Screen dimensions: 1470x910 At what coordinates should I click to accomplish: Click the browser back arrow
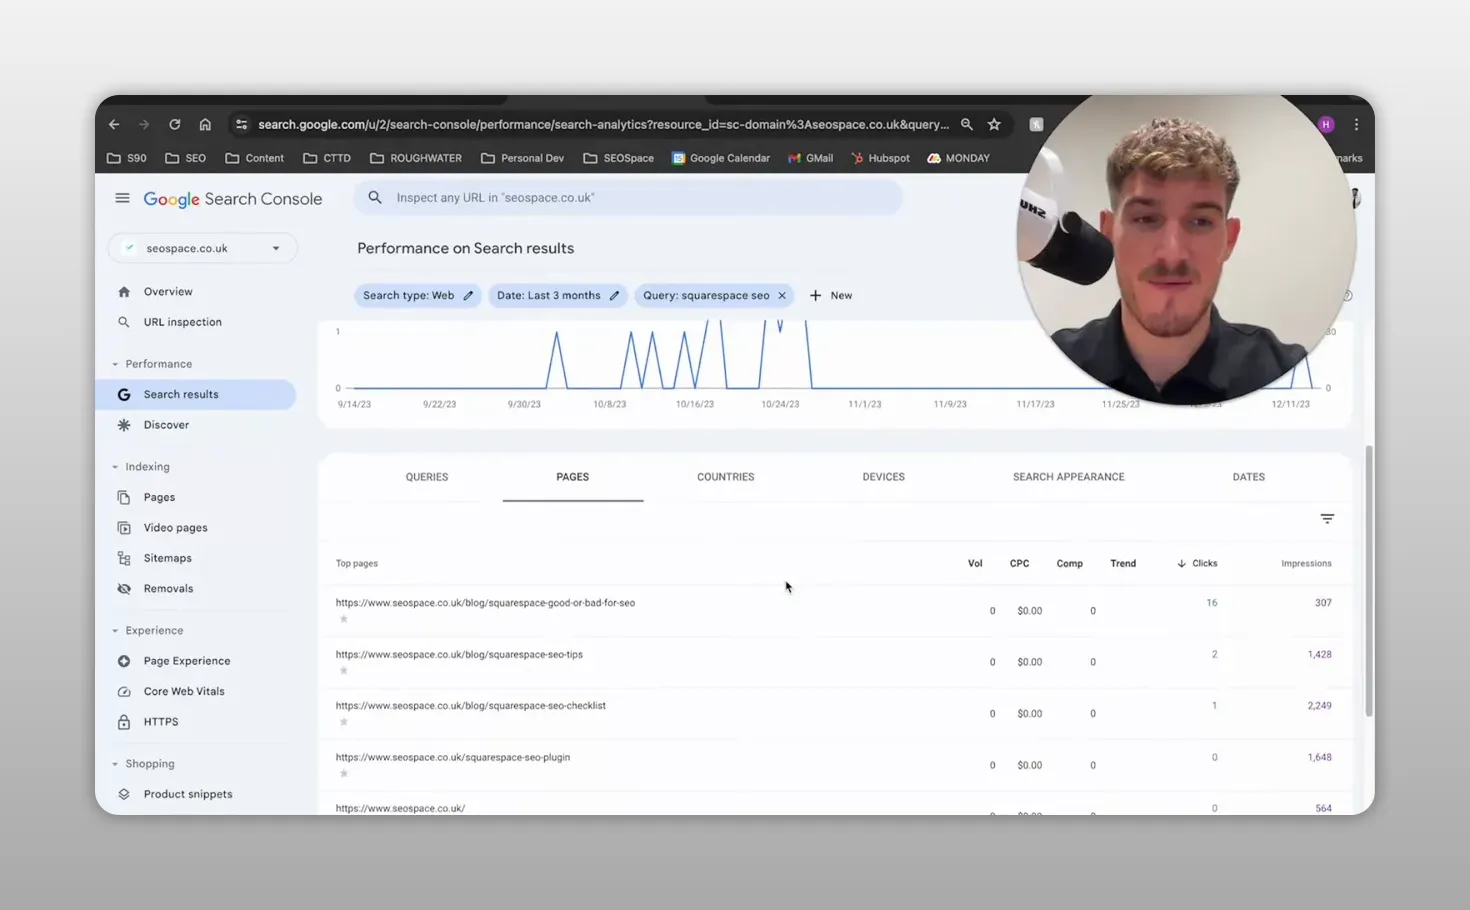[x=114, y=125]
